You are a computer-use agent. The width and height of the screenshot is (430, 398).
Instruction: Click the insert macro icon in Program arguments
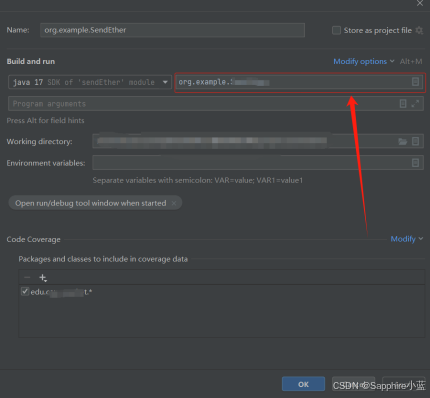(x=403, y=104)
